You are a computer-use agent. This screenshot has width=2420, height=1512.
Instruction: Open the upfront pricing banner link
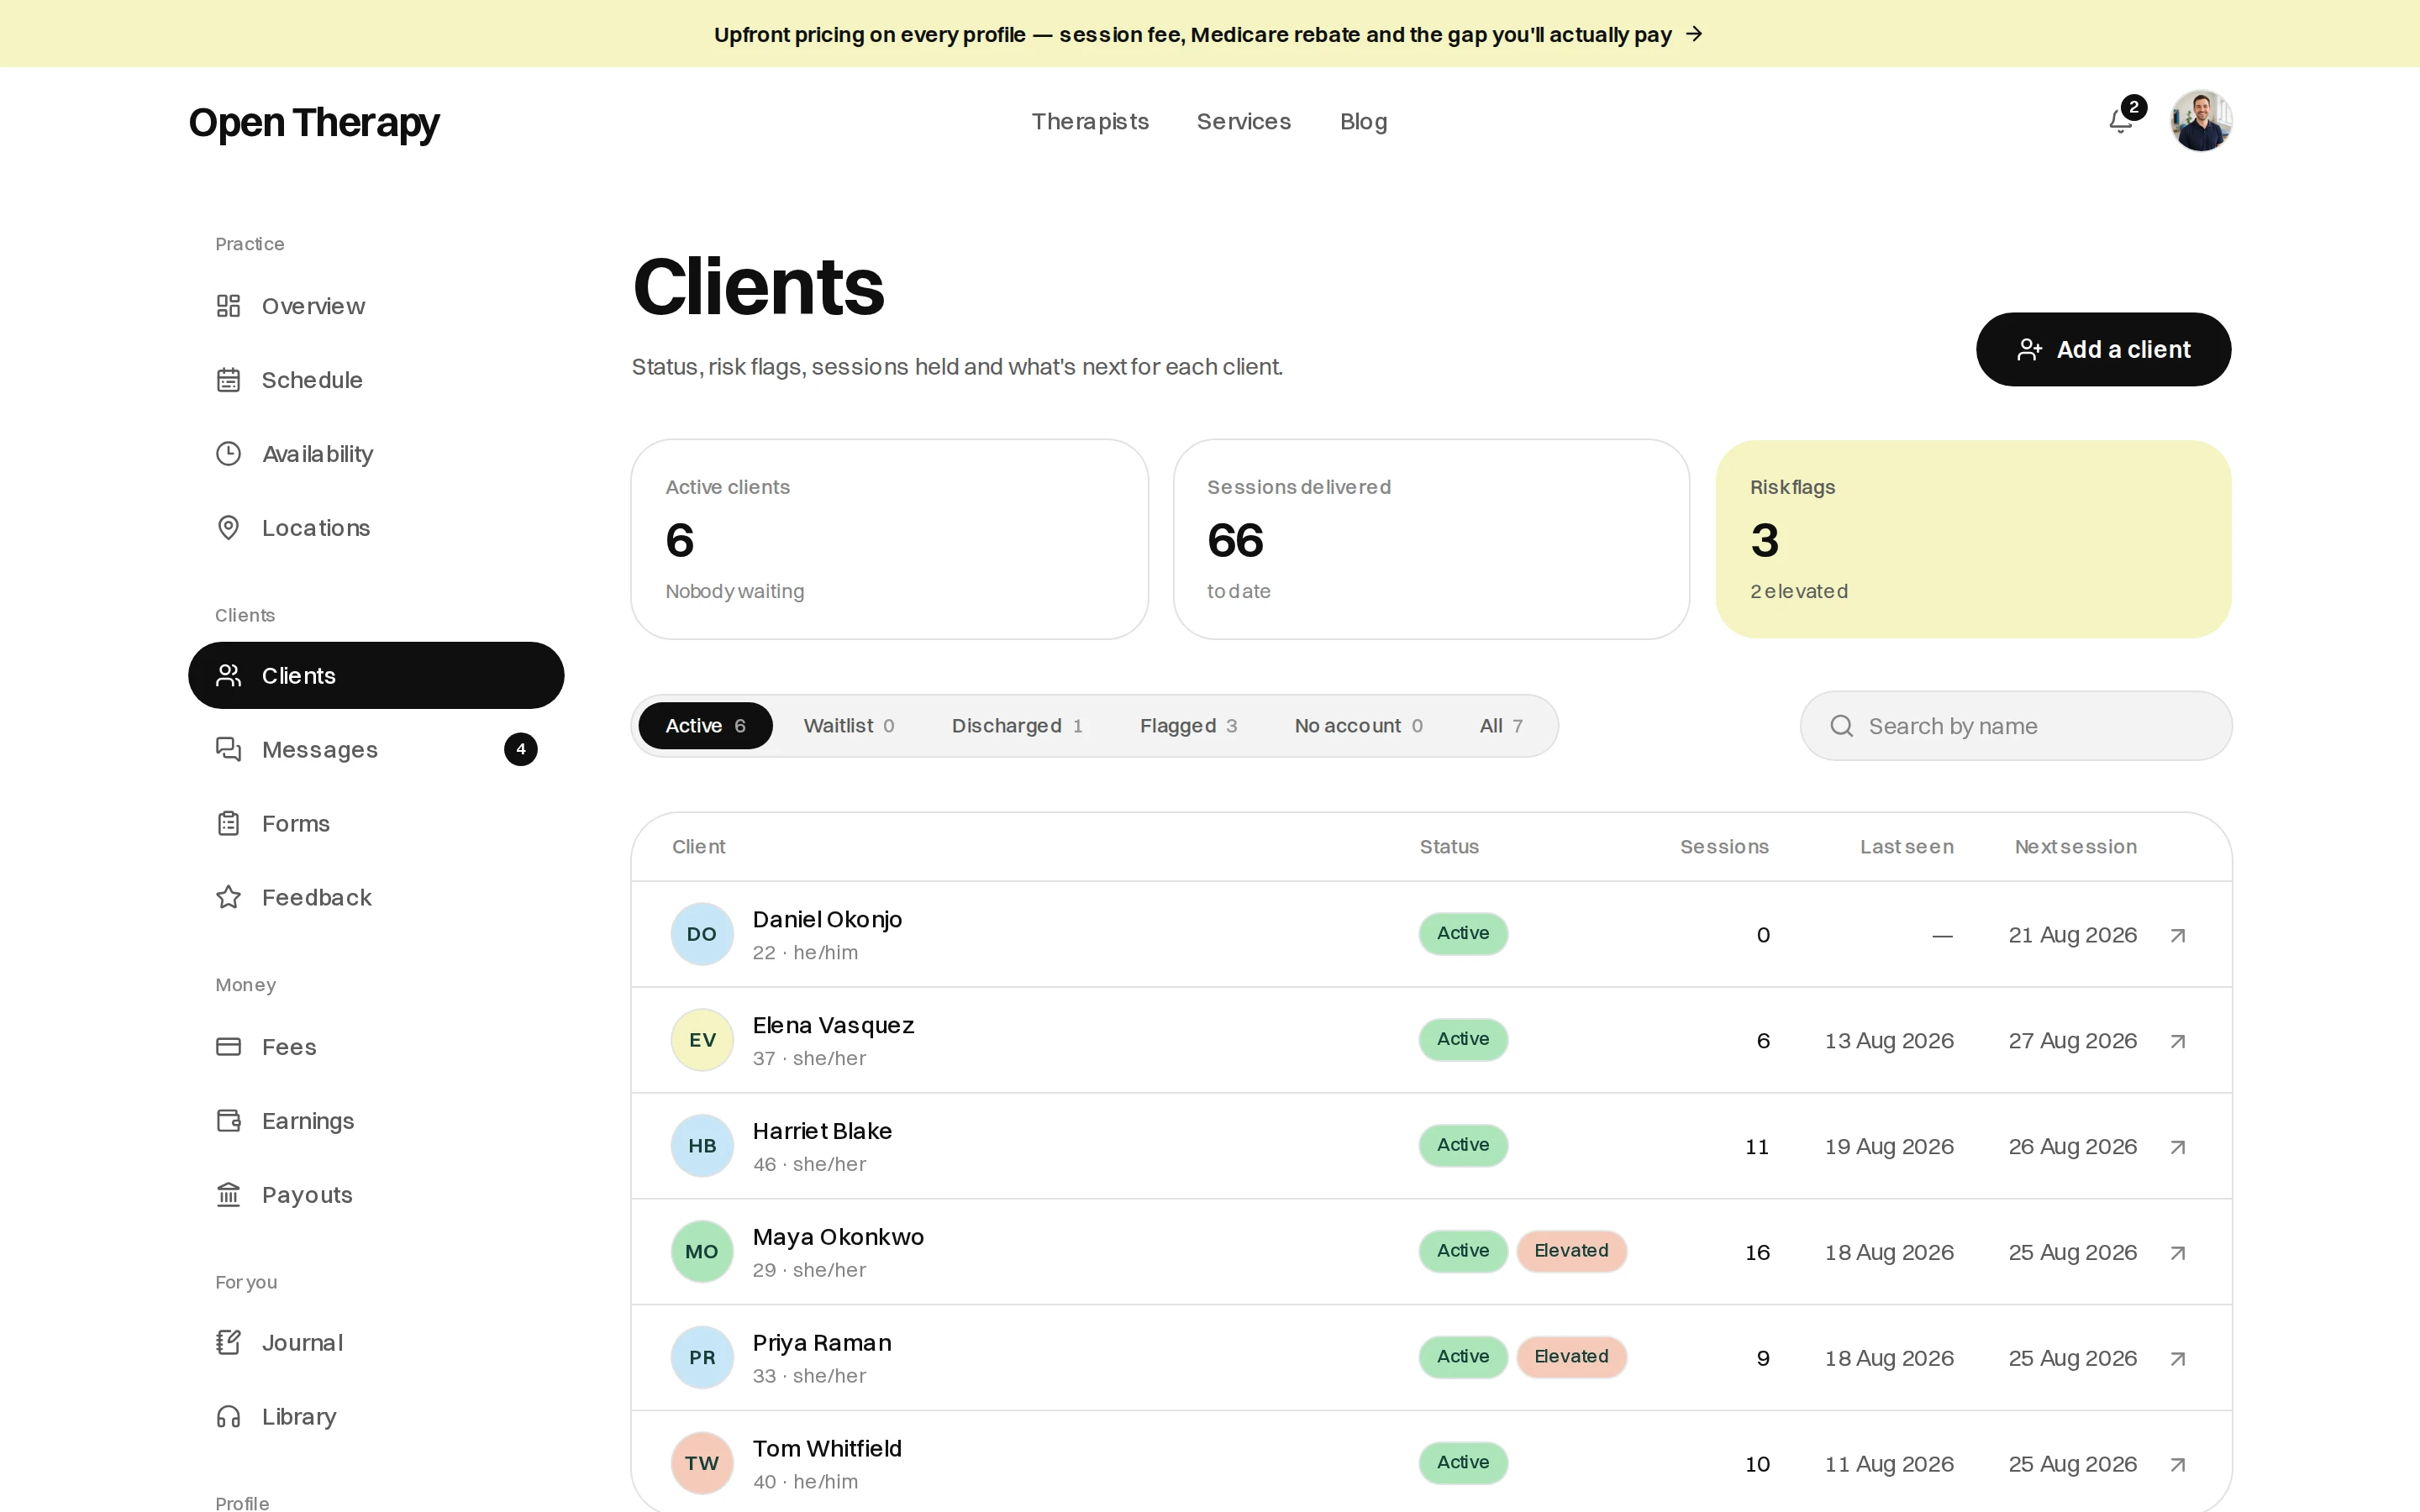click(1209, 34)
